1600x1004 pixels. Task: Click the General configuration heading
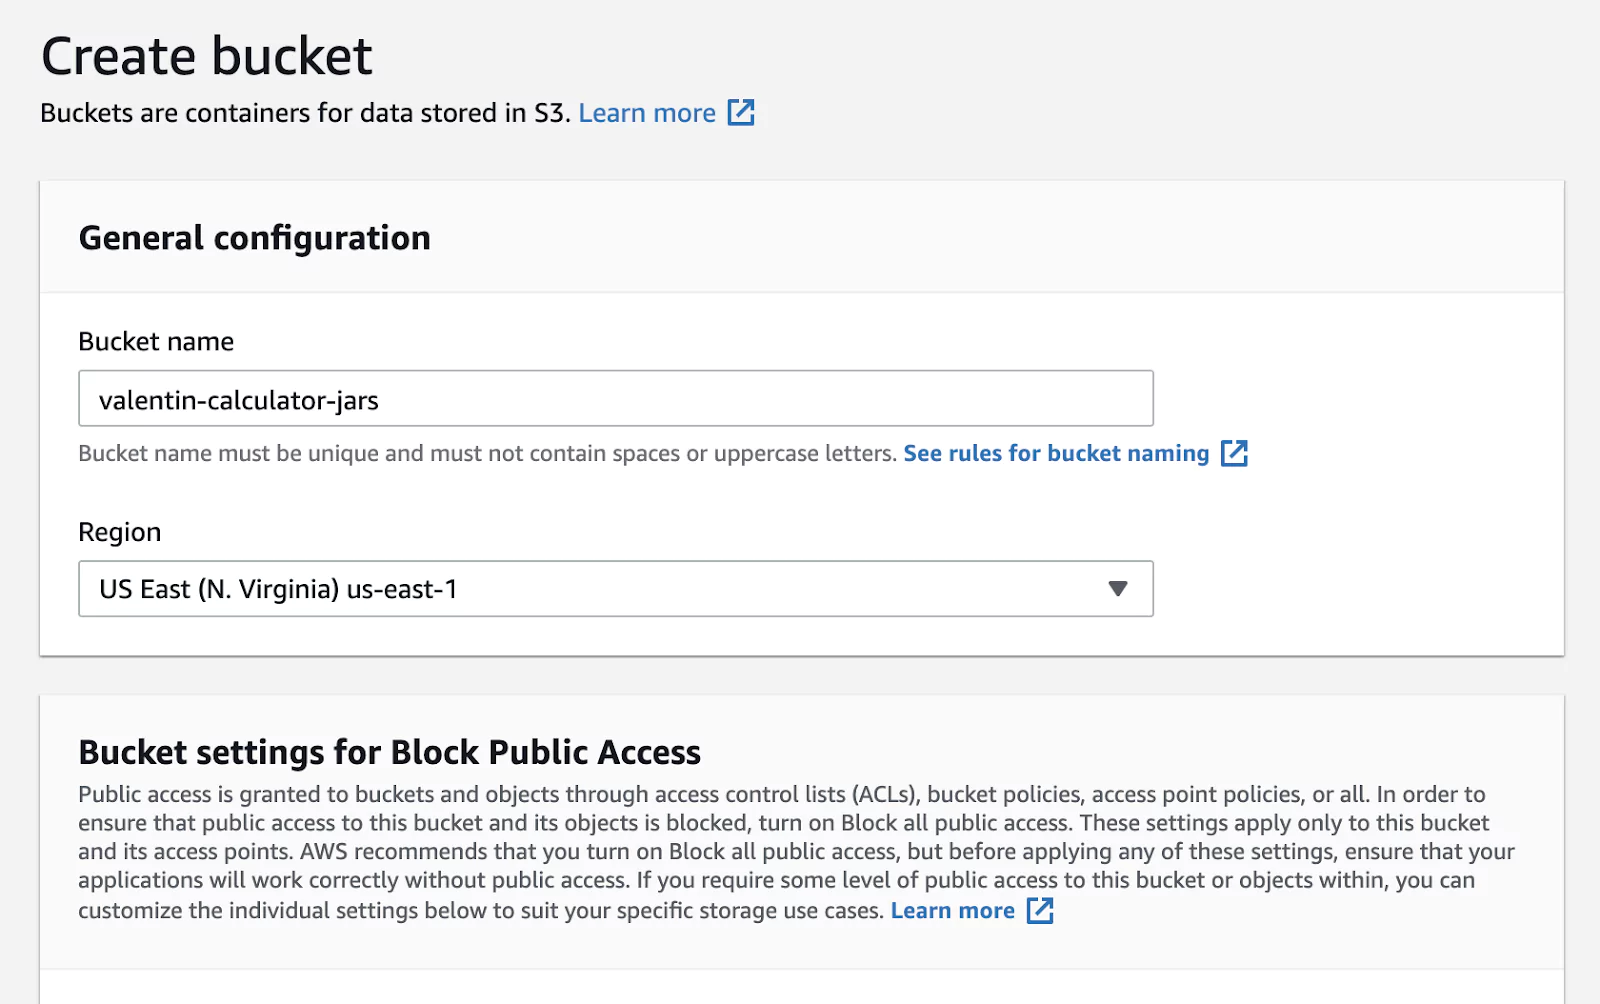(x=255, y=238)
